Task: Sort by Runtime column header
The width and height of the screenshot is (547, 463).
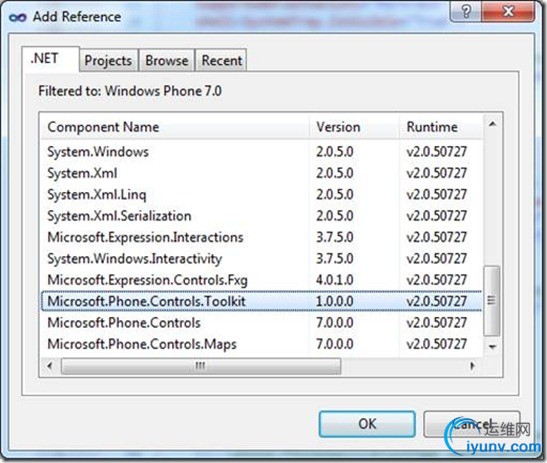Action: [x=441, y=127]
